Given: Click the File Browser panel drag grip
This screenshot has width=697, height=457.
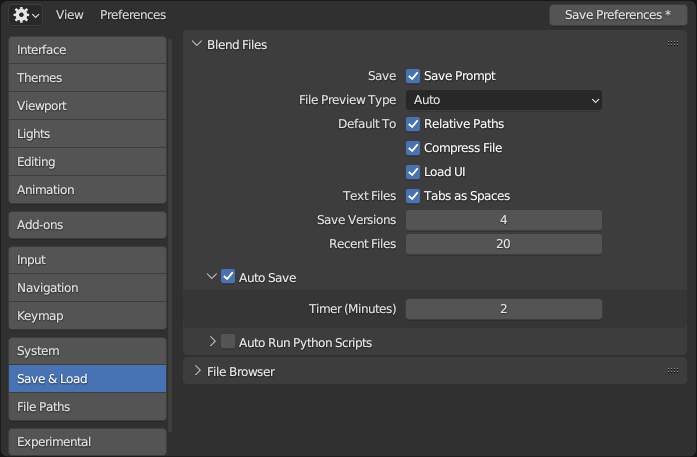Looking at the screenshot, I should [673, 371].
